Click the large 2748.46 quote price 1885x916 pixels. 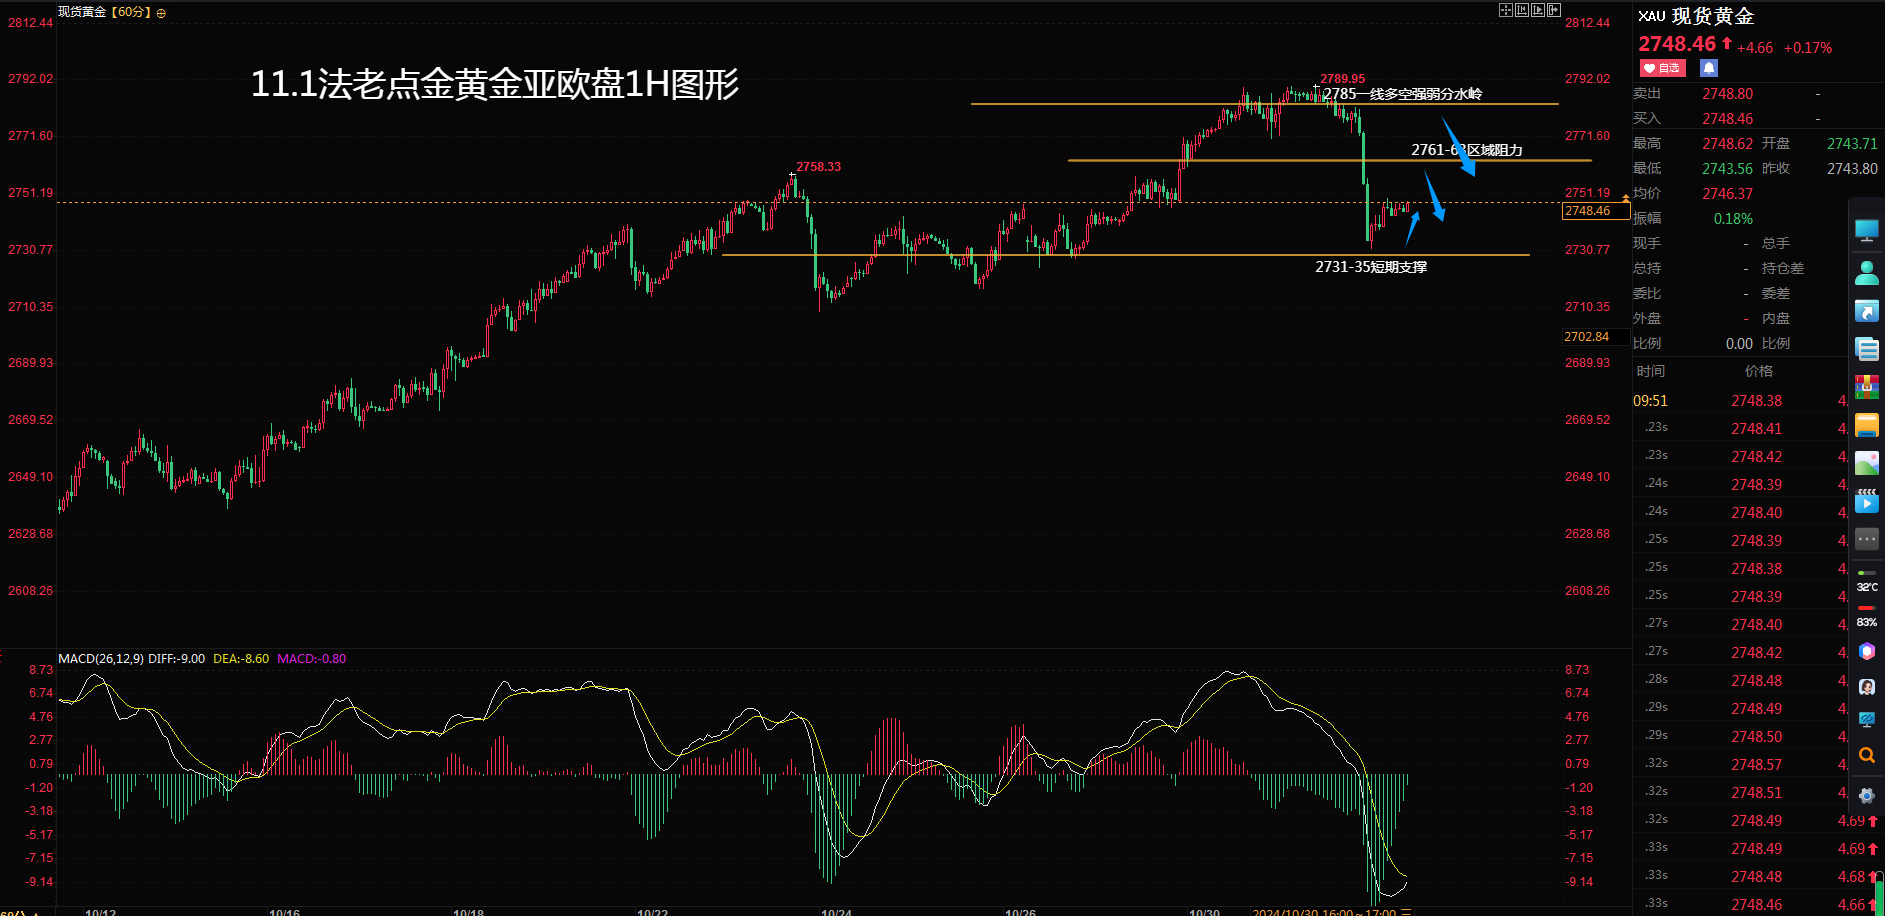[1677, 44]
